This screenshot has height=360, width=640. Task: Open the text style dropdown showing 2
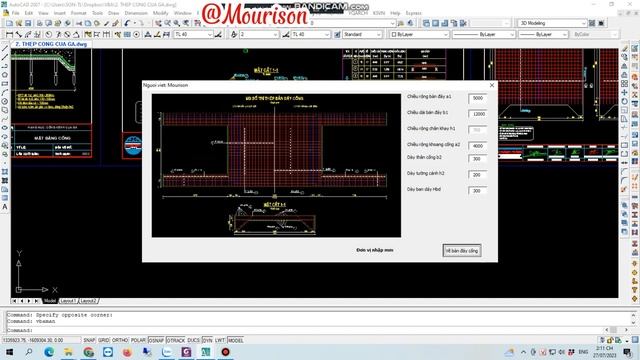(x=259, y=35)
